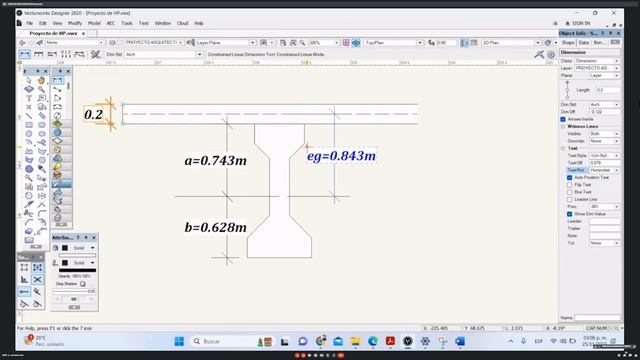Open the File menu
The image size is (640, 360).
[29, 23]
